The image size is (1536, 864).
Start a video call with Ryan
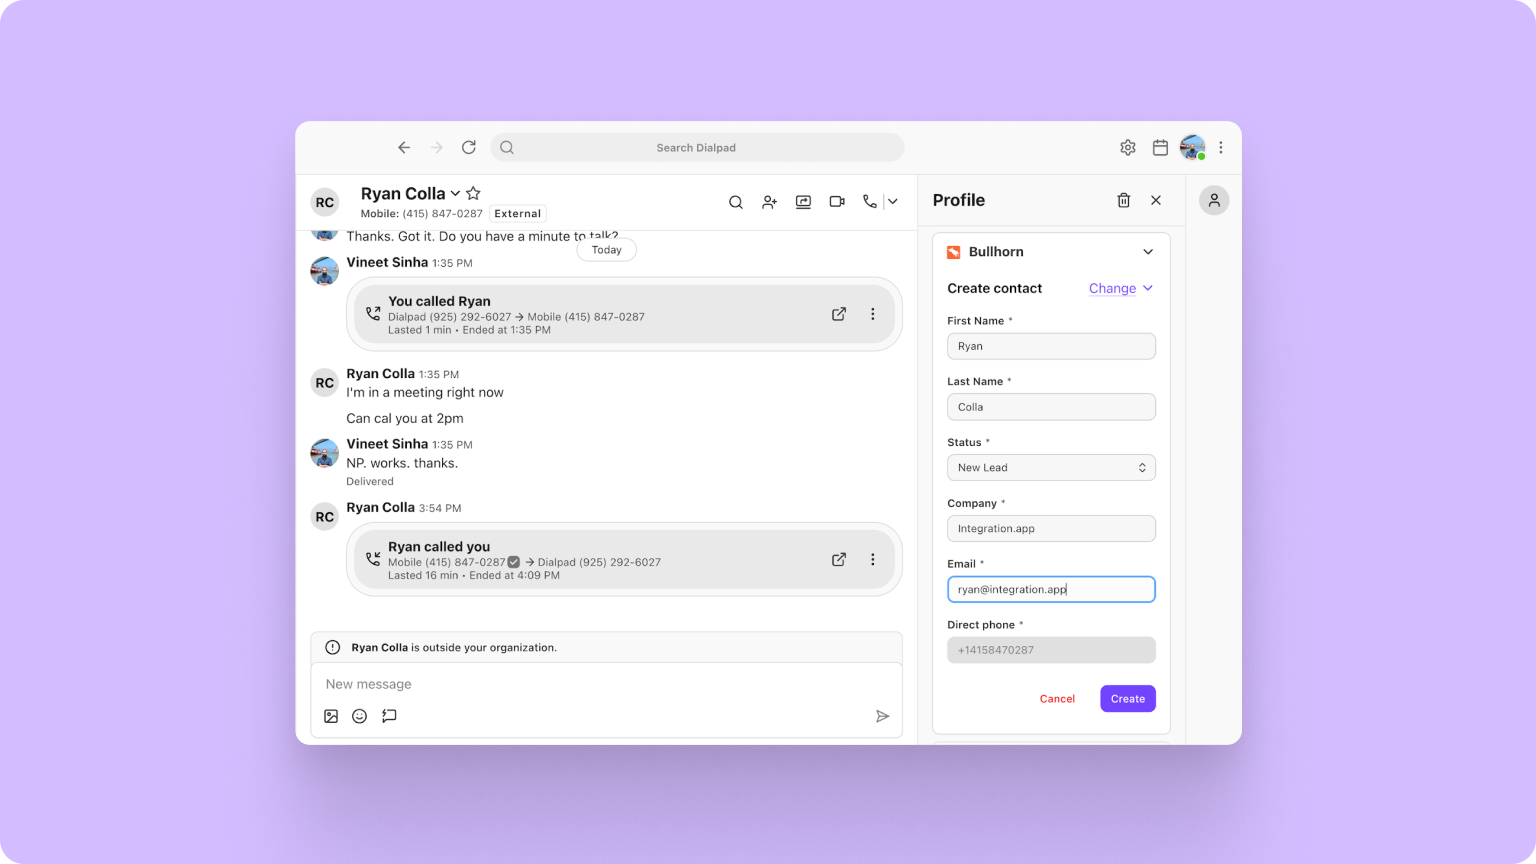point(836,201)
